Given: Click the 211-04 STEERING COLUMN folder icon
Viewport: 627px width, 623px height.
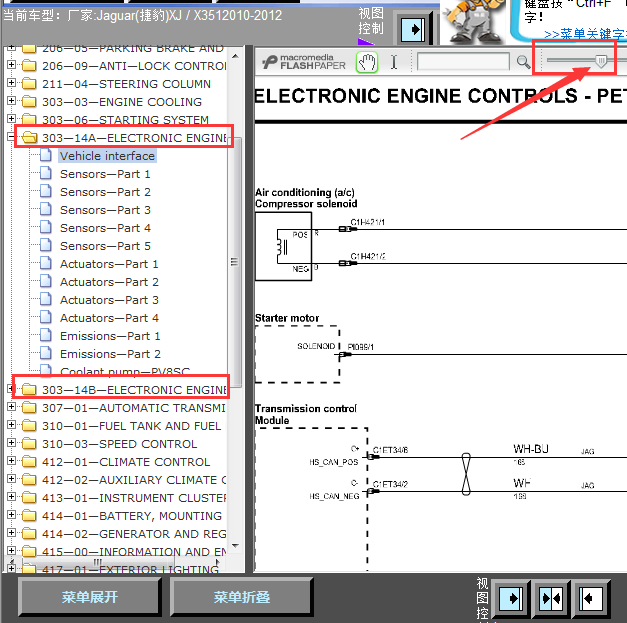Looking at the screenshot, I should coord(29,84).
